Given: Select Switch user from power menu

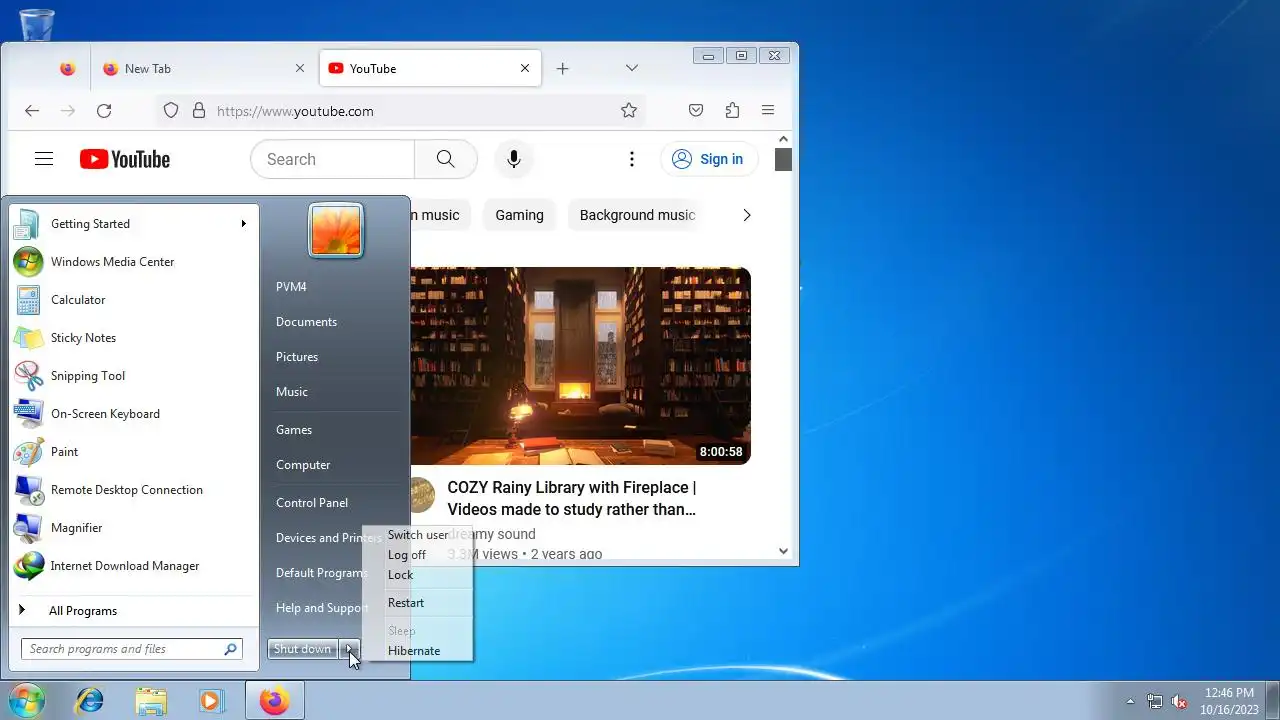Looking at the screenshot, I should [x=418, y=535].
